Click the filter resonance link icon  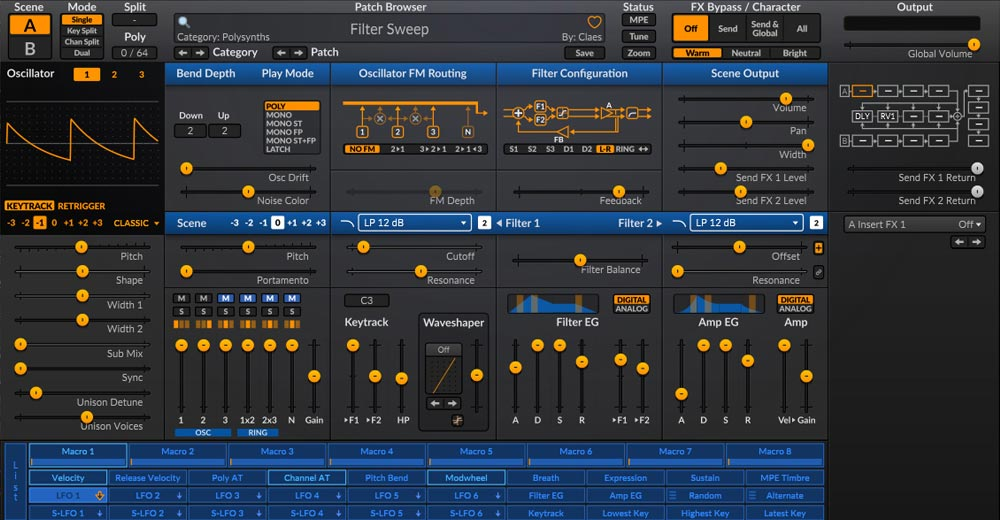click(818, 271)
